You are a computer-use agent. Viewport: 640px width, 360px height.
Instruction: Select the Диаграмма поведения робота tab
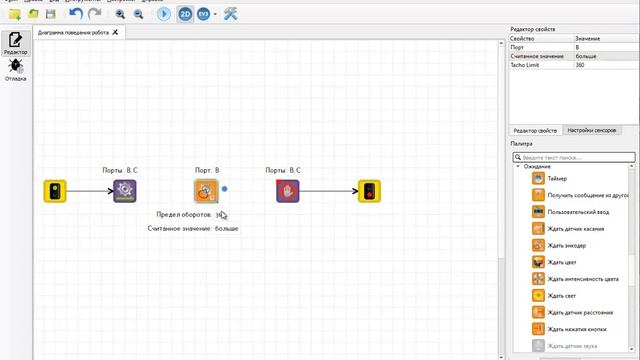pos(73,32)
